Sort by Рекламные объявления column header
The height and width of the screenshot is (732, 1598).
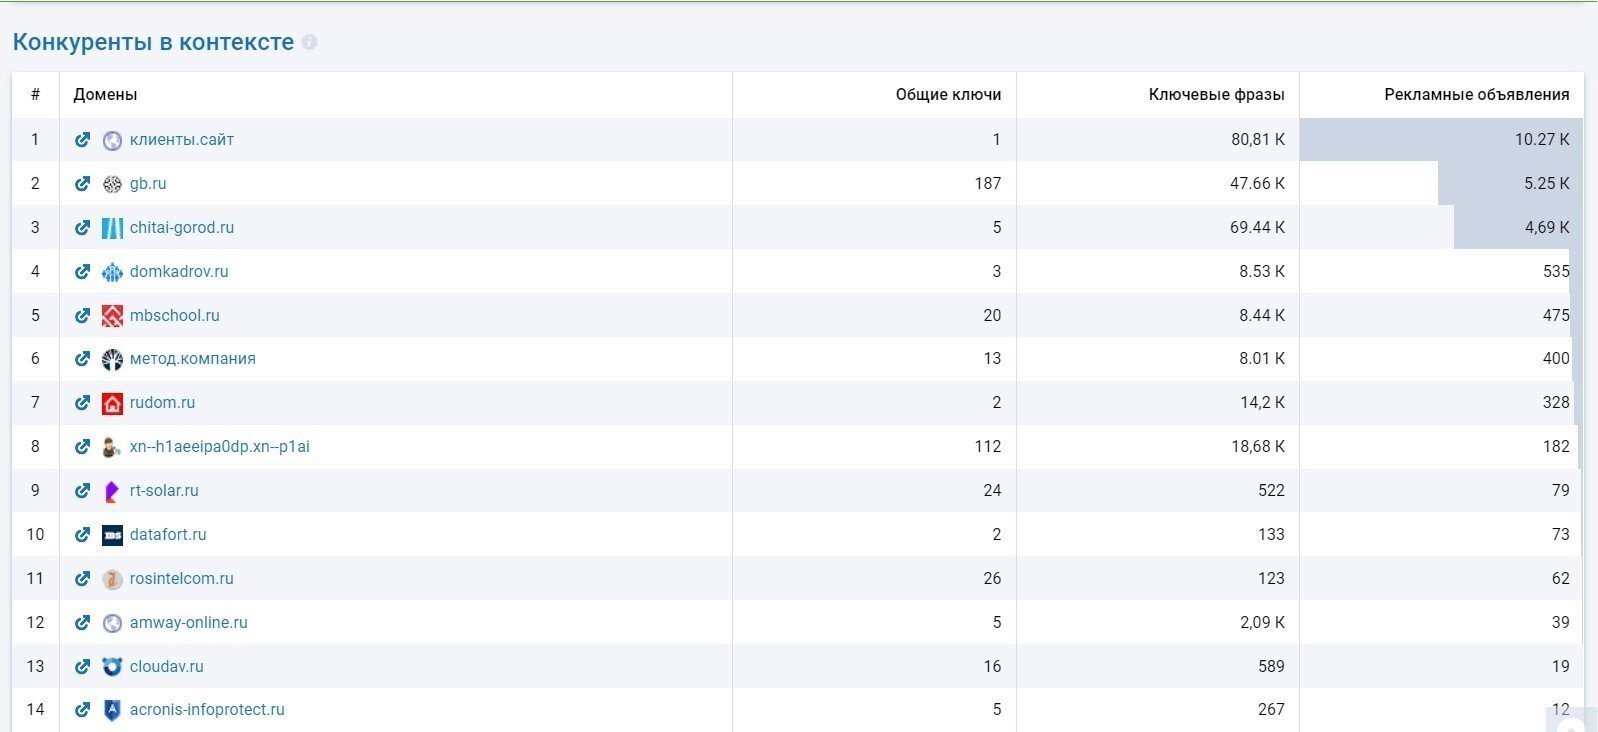(1476, 95)
